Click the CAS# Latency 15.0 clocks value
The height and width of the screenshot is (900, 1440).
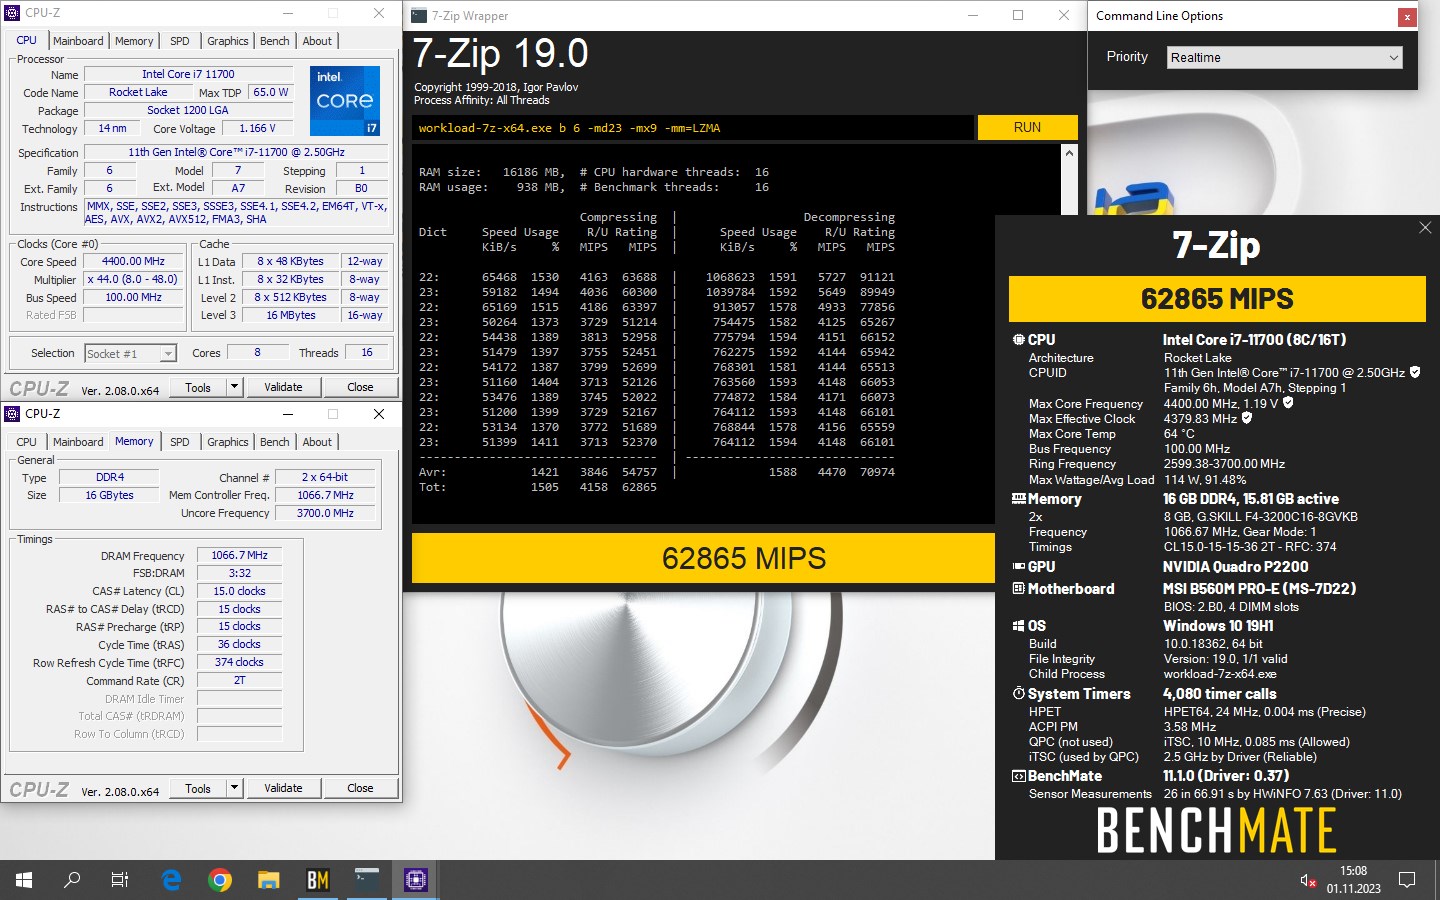coord(239,591)
